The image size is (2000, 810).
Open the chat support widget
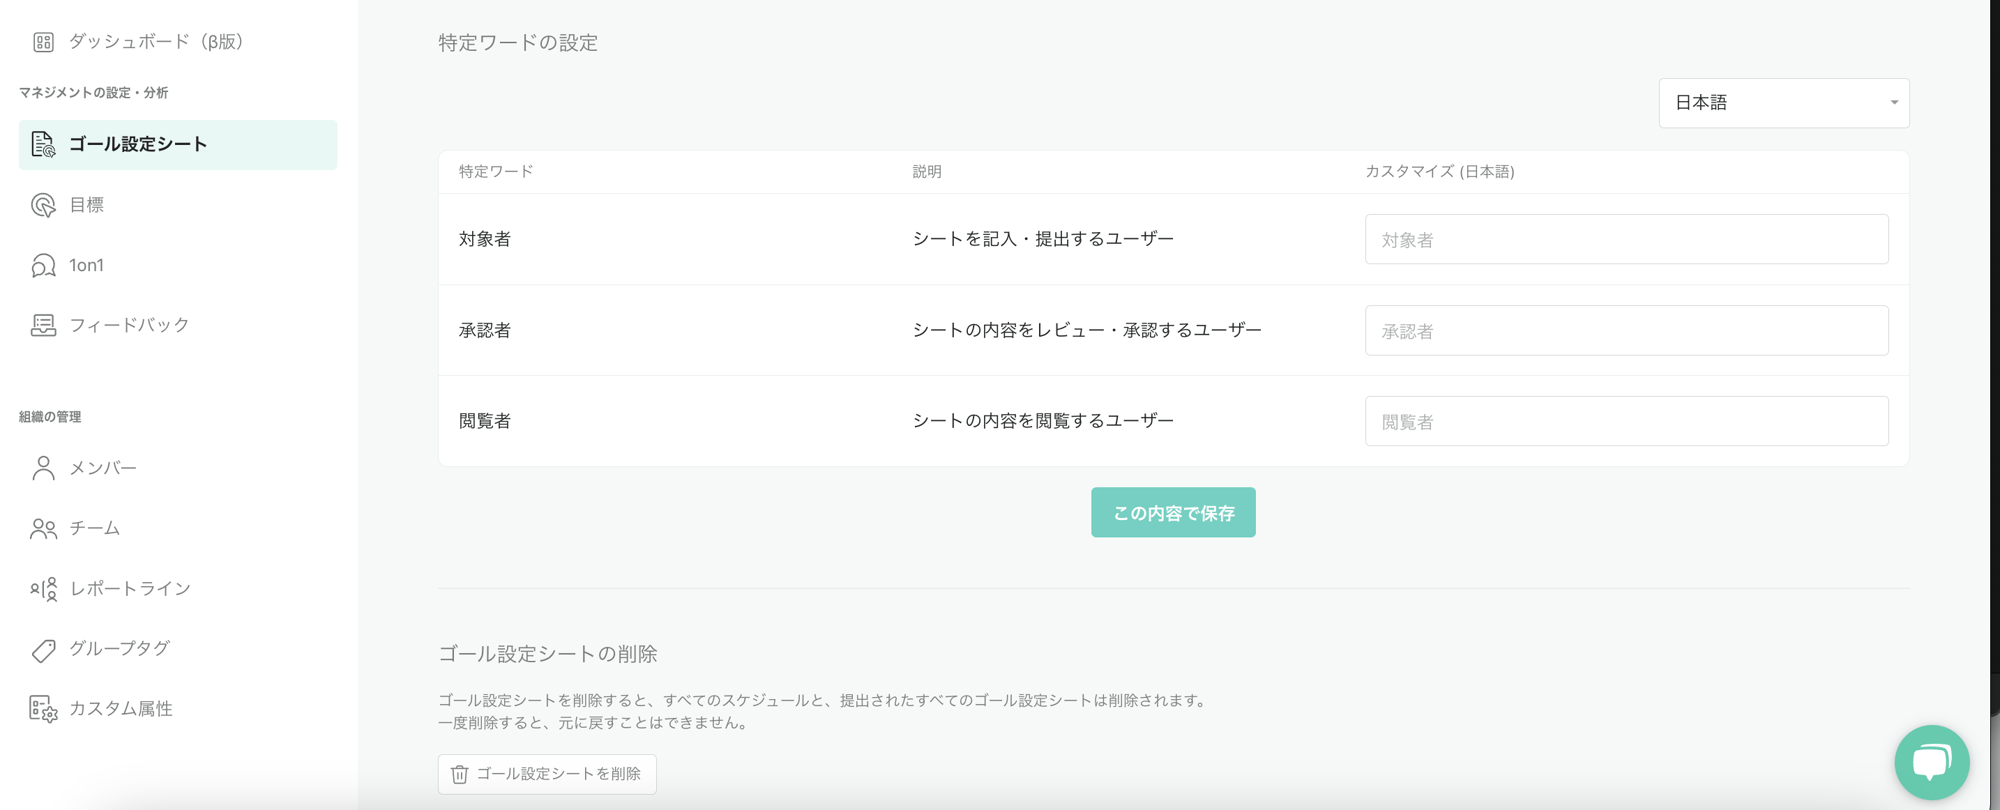pyautogui.click(x=1931, y=762)
